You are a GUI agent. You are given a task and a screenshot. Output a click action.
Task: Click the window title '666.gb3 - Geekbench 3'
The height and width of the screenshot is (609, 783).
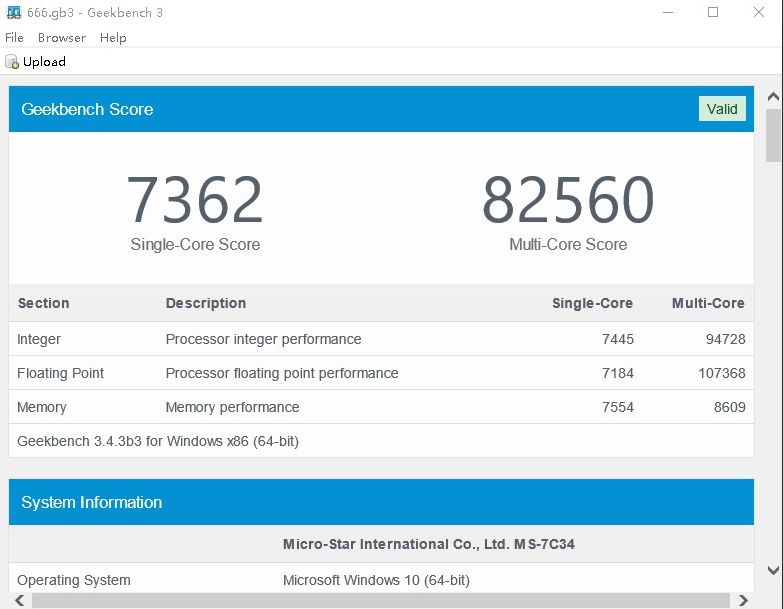click(x=95, y=12)
